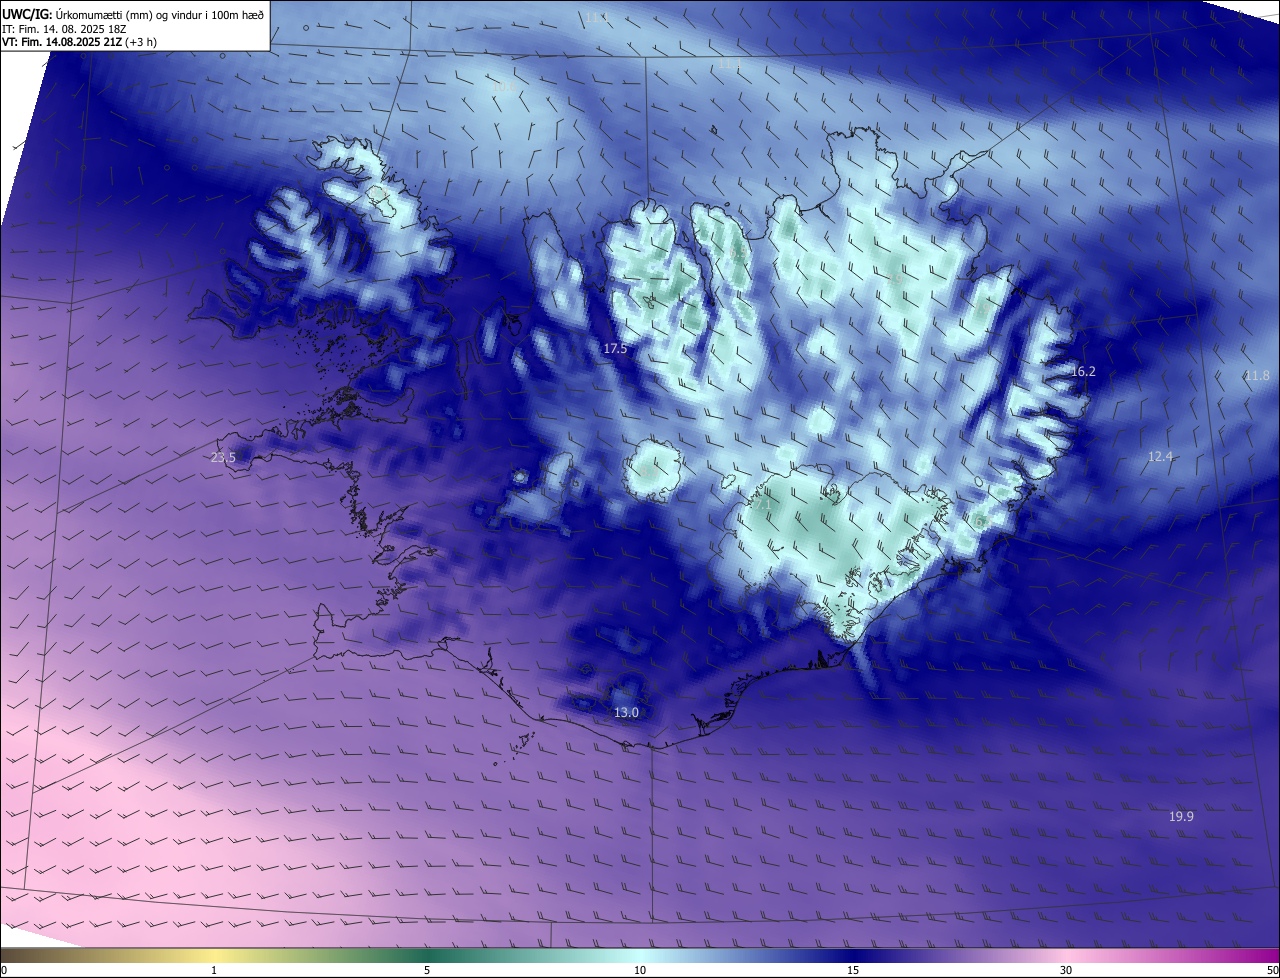Viewport: 1280px width, 978px height.
Task: Click the 16.2 value label on the east coast
Action: tap(1083, 371)
